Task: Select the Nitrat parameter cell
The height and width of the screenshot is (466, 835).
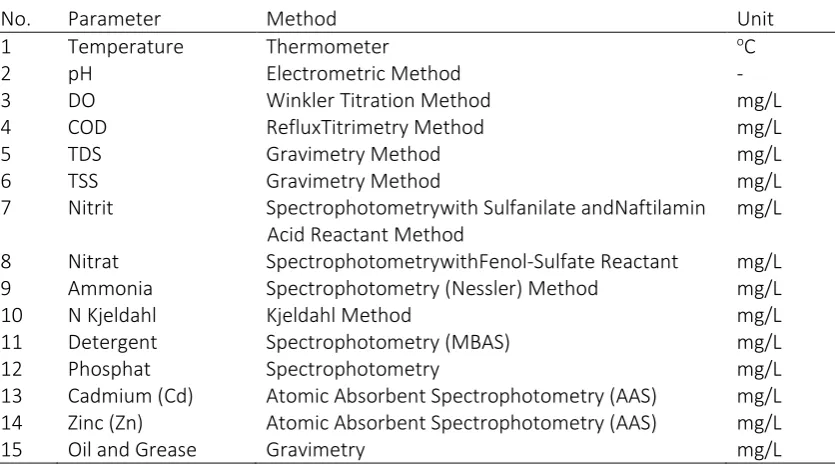Action: (x=93, y=261)
